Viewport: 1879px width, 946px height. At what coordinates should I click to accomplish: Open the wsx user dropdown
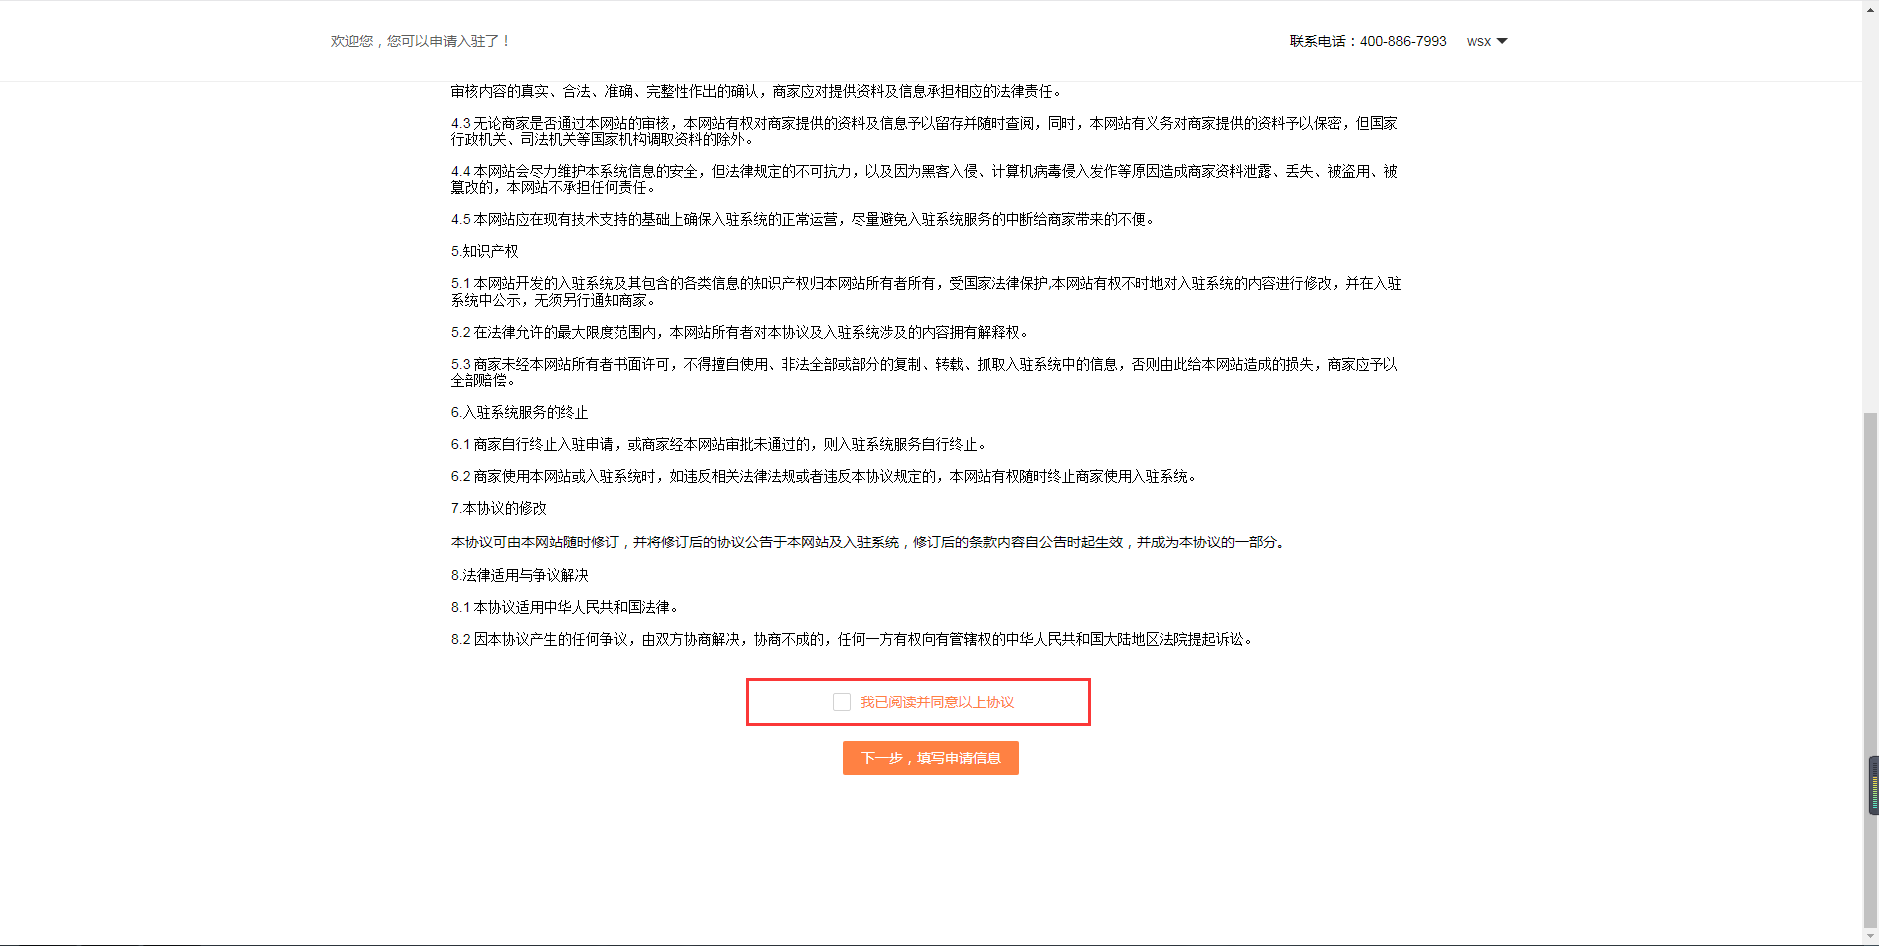tap(1486, 41)
